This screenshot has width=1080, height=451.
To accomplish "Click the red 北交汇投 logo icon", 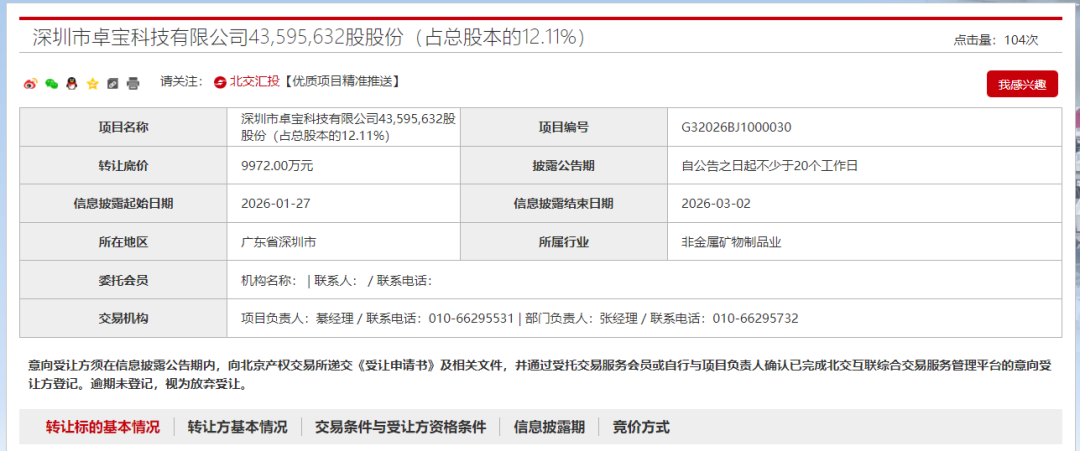I will tap(220, 82).
